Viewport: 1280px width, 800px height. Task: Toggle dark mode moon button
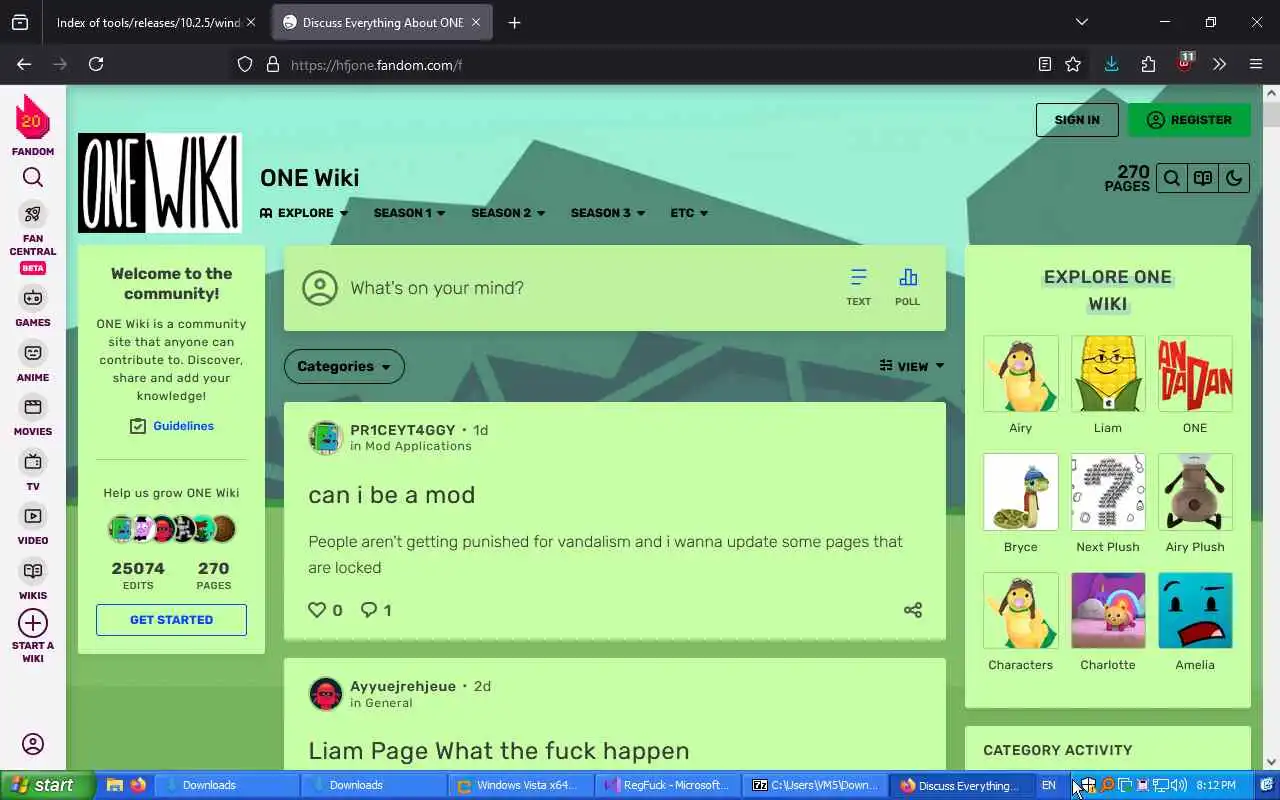[1234, 178]
